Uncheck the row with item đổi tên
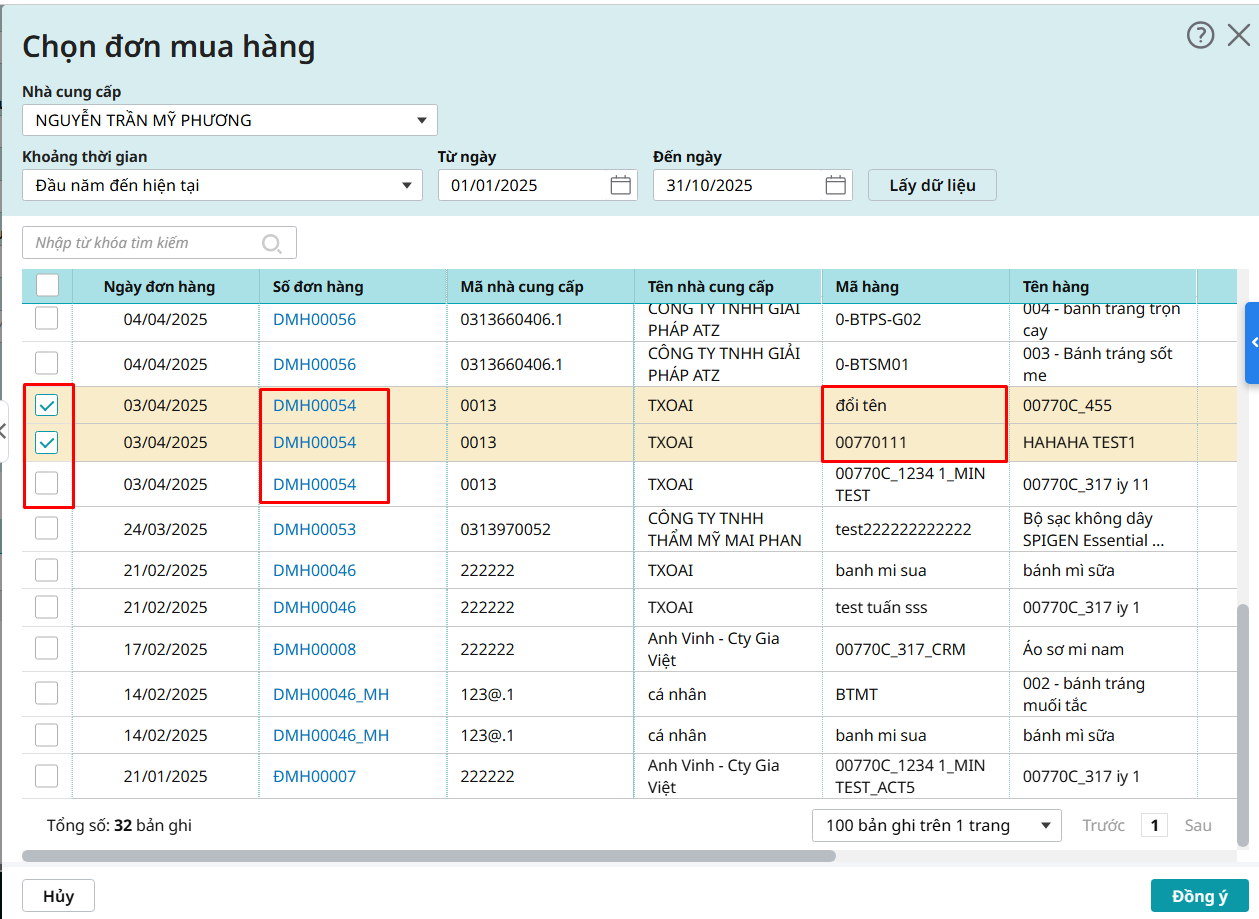Screen dimensions: 1259x919 pyautogui.click(x=47, y=405)
